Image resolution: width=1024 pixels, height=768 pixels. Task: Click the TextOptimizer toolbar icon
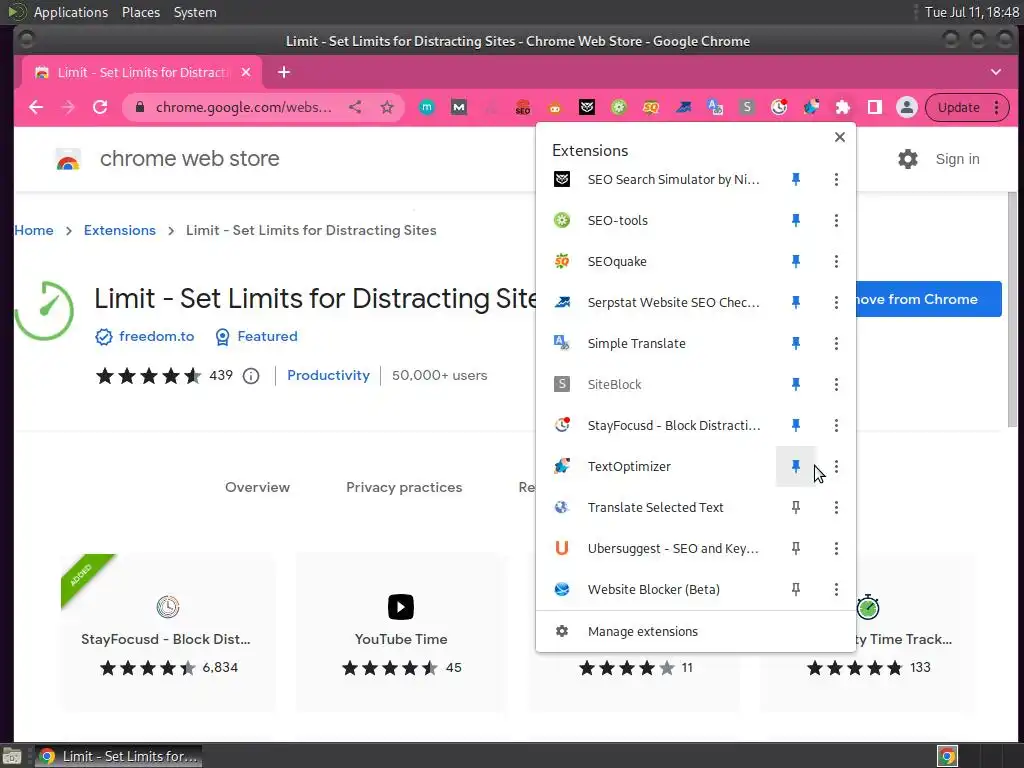[x=810, y=107]
